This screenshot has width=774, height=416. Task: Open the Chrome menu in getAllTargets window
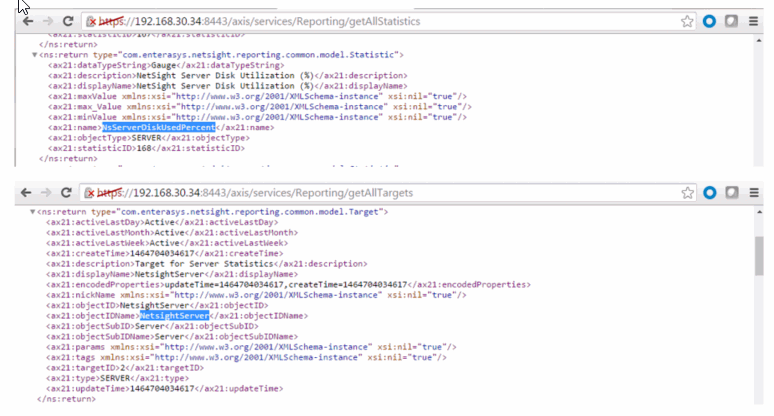click(x=754, y=192)
